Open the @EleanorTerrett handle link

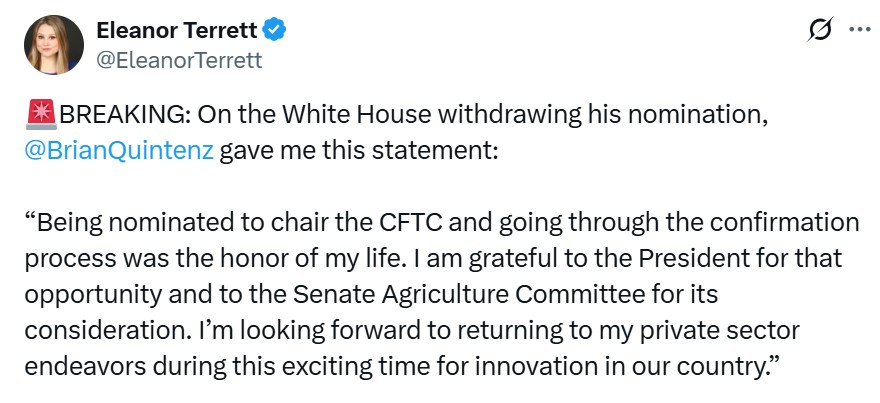tap(179, 60)
